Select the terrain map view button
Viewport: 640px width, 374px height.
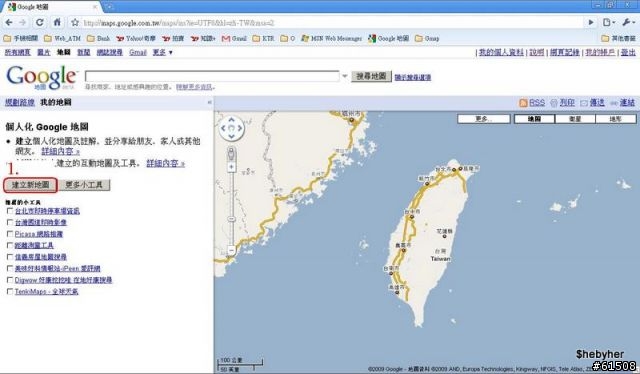pos(616,119)
